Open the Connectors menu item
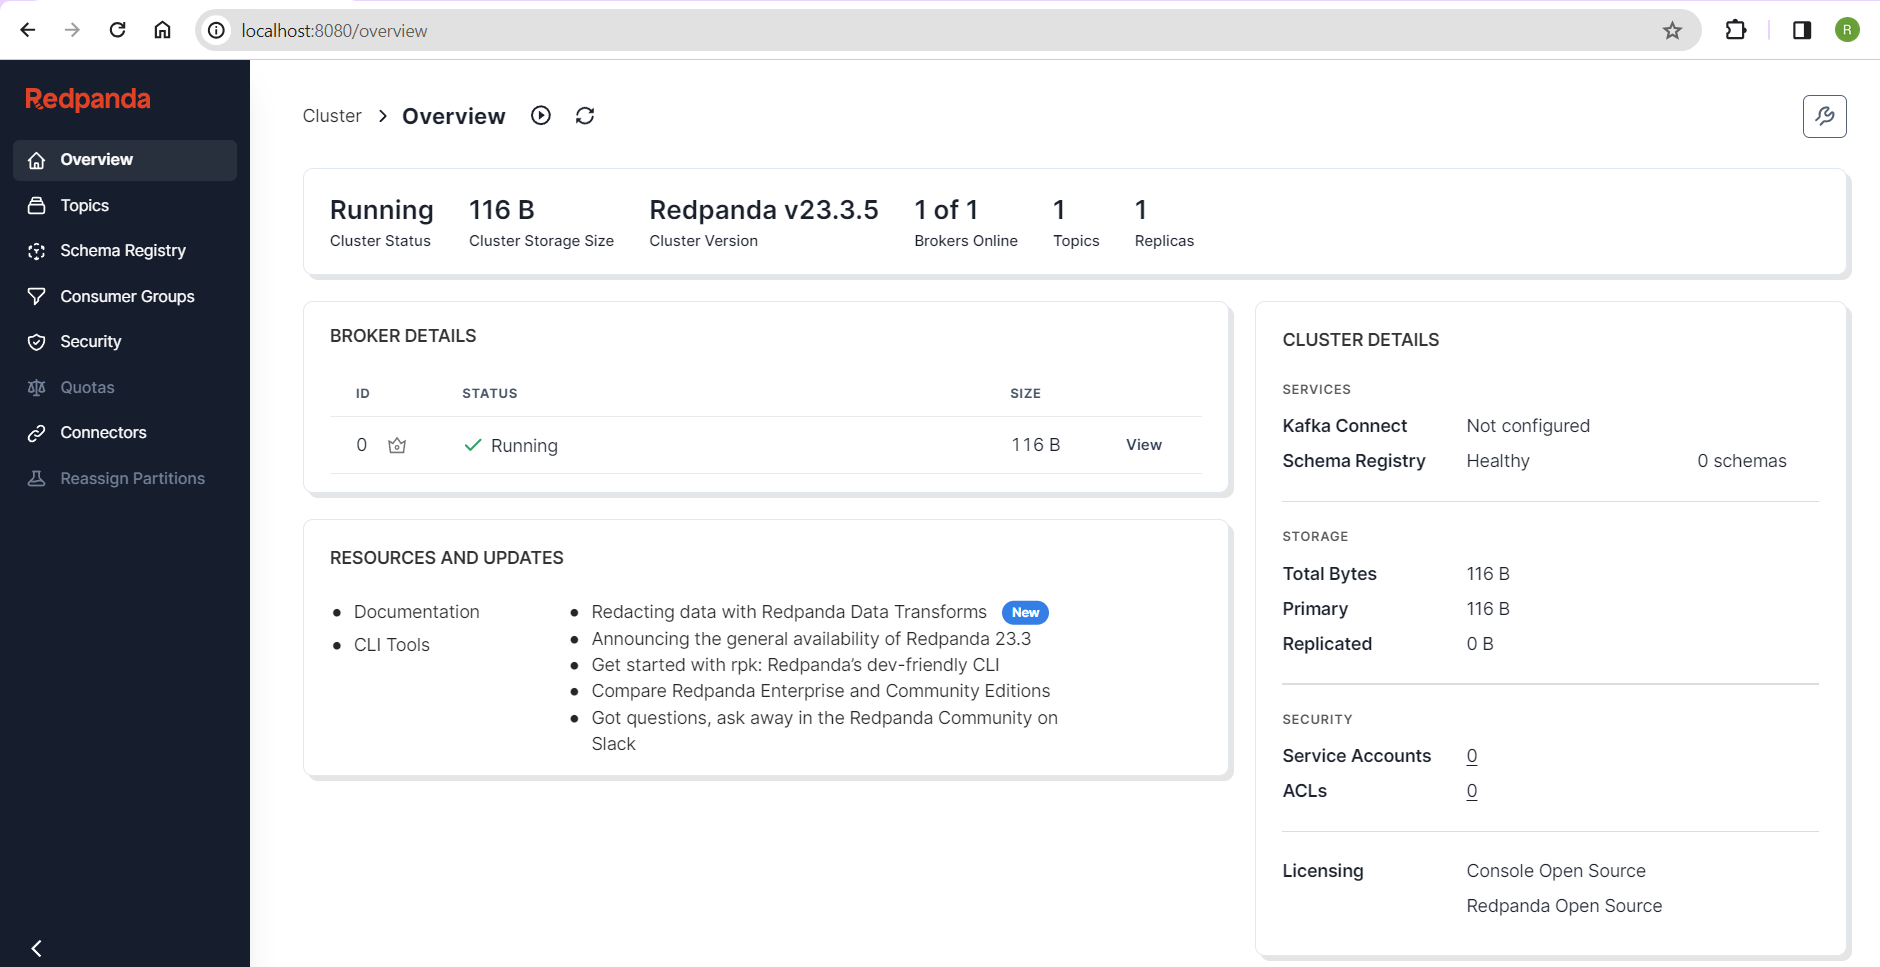This screenshot has width=1880, height=967. (x=125, y=433)
